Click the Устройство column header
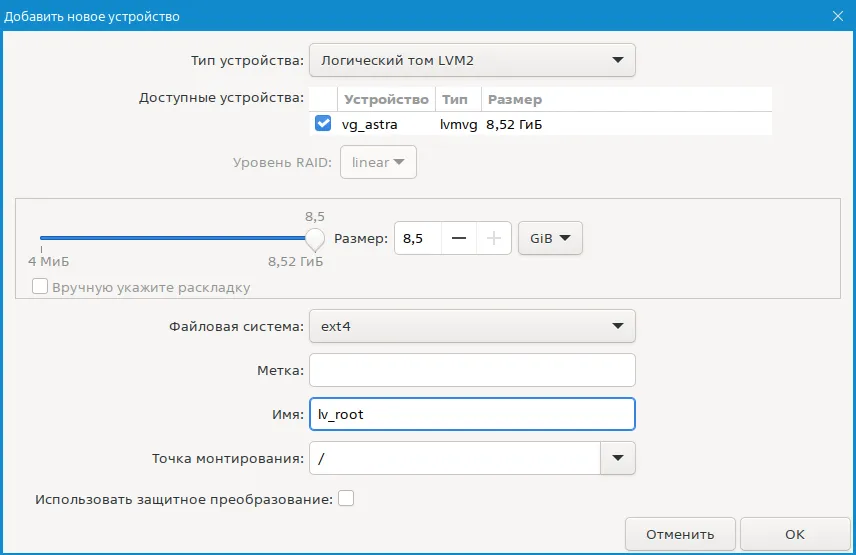856x555 pixels. coord(386,99)
